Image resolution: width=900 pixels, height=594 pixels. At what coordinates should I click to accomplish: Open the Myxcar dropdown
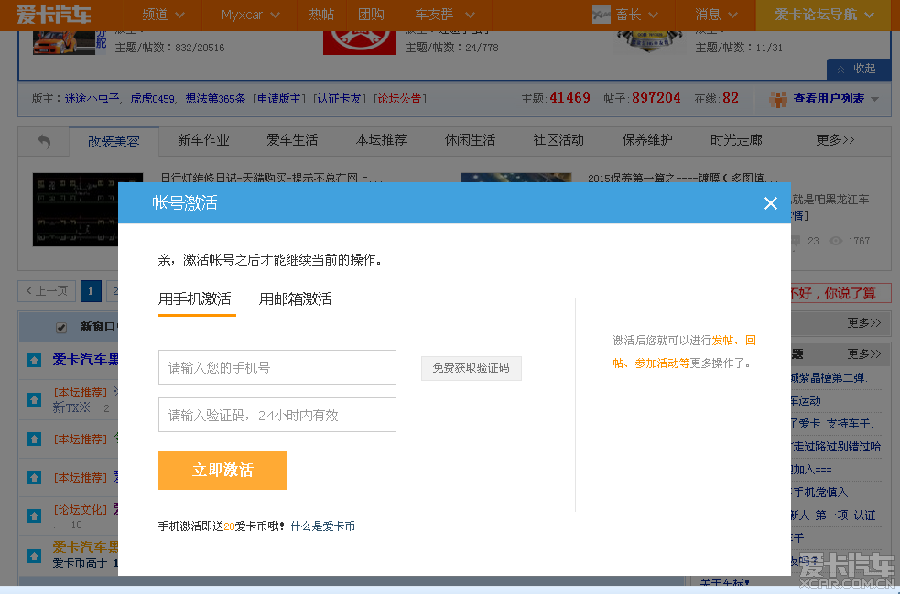click(x=250, y=14)
